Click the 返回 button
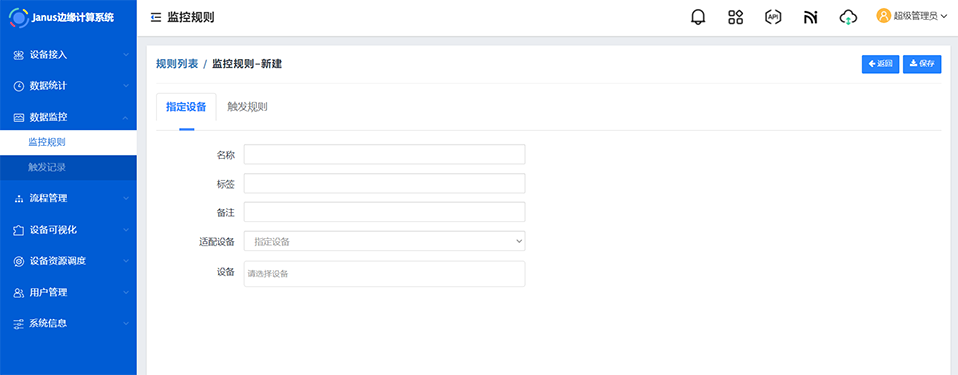The width and height of the screenshot is (958, 375). (880, 64)
